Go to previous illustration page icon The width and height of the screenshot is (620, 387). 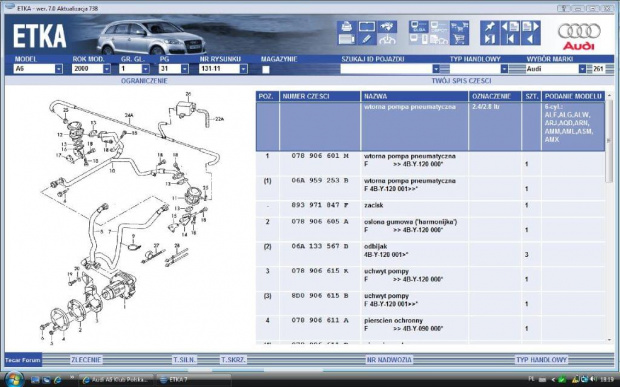(x=510, y=27)
